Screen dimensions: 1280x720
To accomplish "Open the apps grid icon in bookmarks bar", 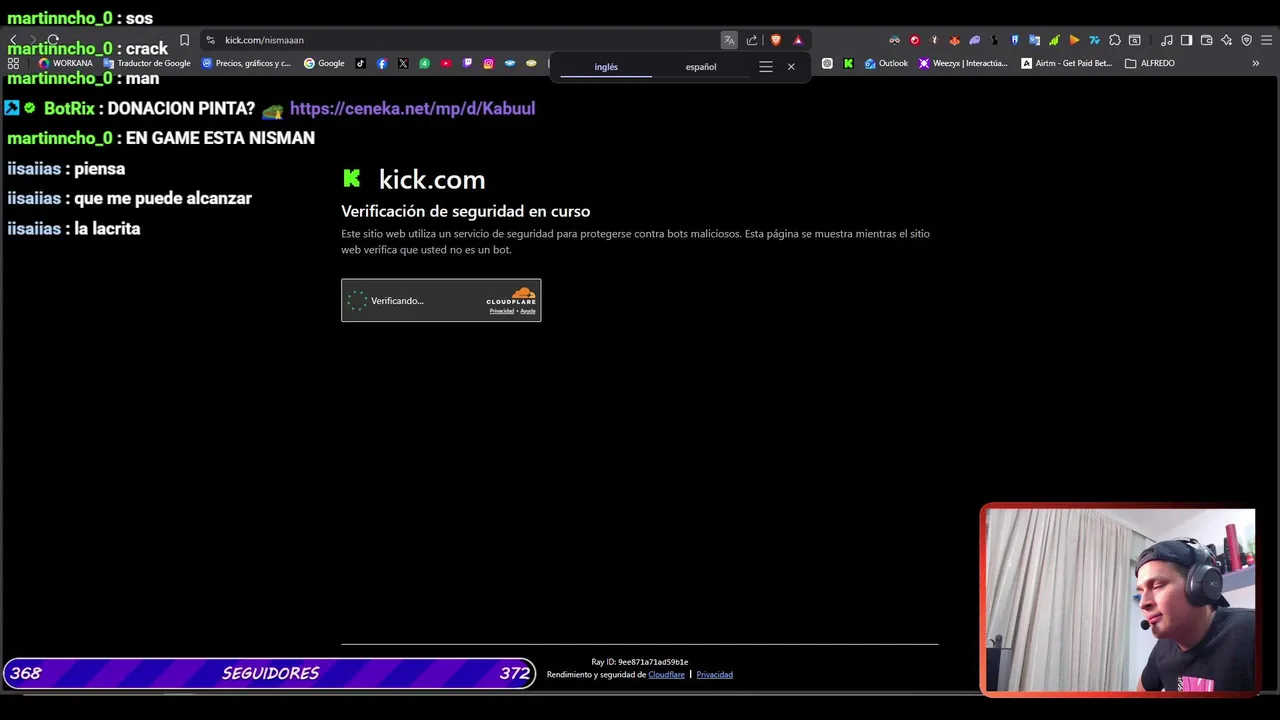I will [13, 63].
